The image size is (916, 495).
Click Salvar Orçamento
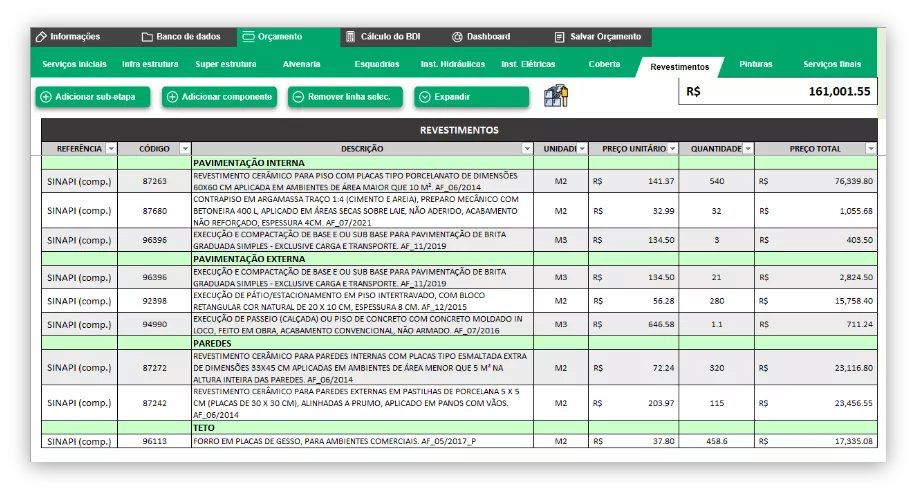pyautogui.click(x=598, y=37)
